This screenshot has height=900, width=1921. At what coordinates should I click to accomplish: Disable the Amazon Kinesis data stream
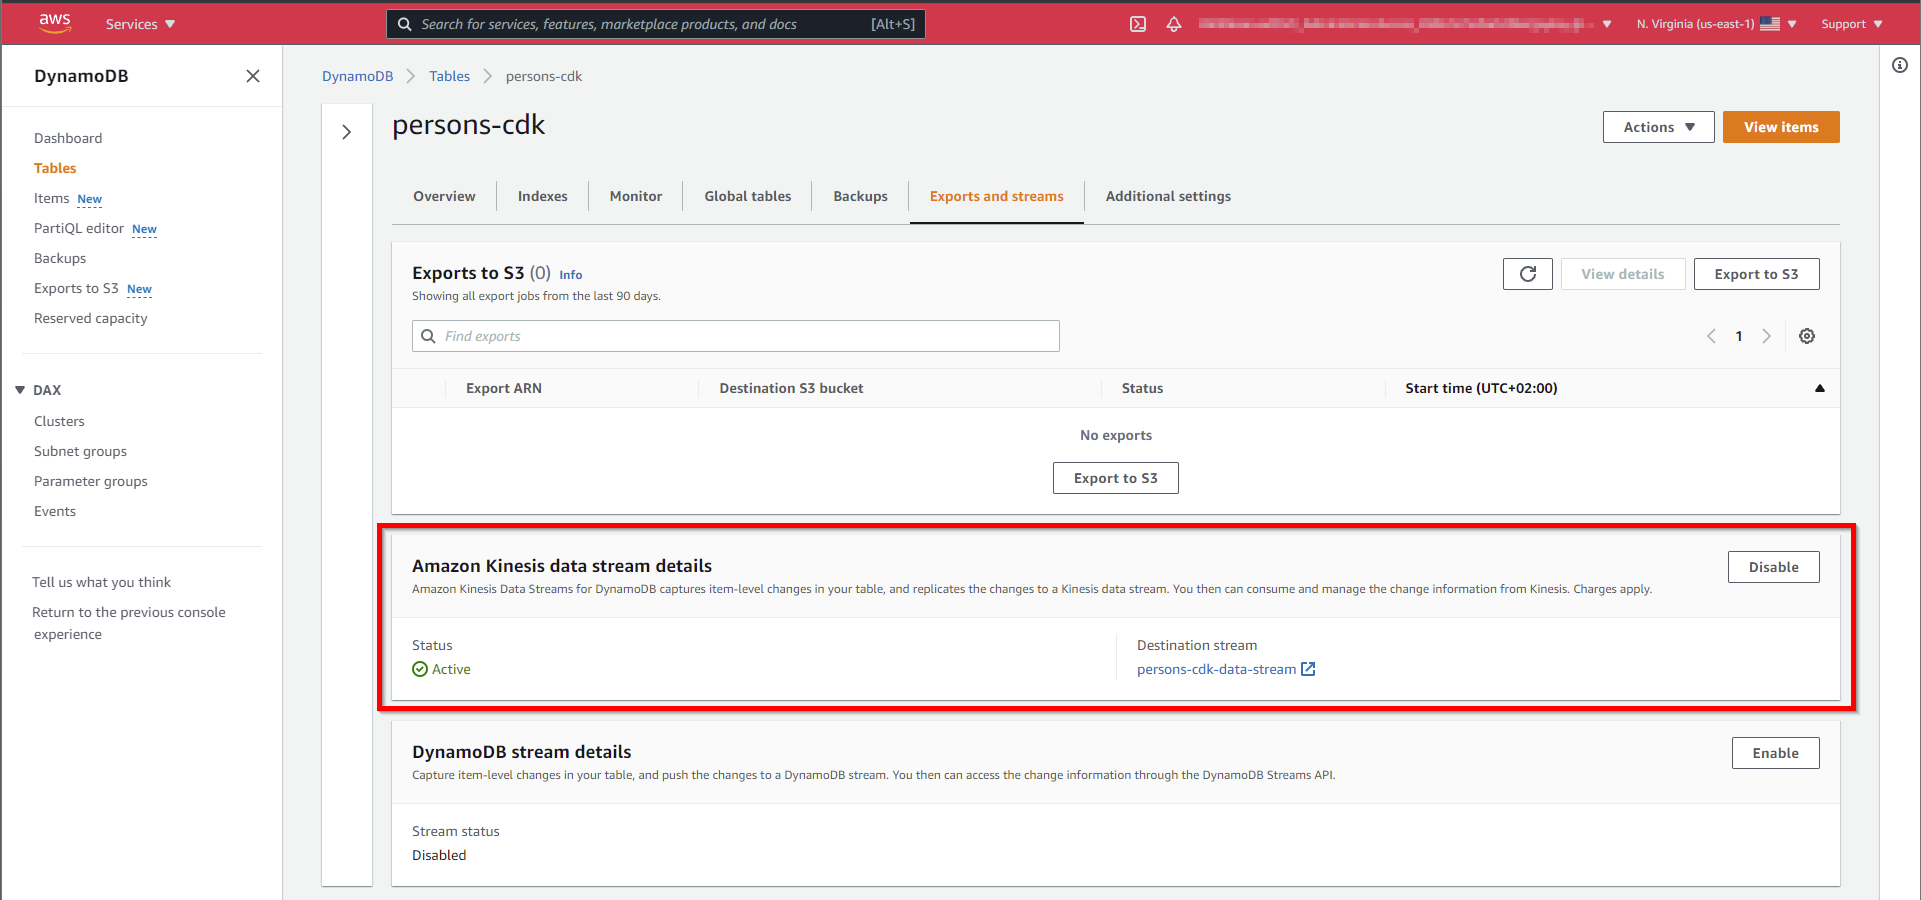[x=1773, y=567]
